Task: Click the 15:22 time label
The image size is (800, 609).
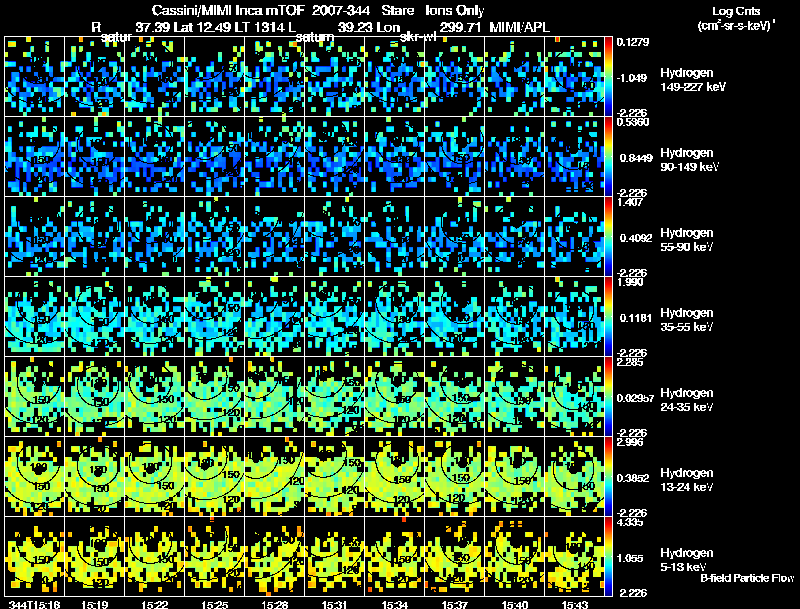Action: (155, 604)
